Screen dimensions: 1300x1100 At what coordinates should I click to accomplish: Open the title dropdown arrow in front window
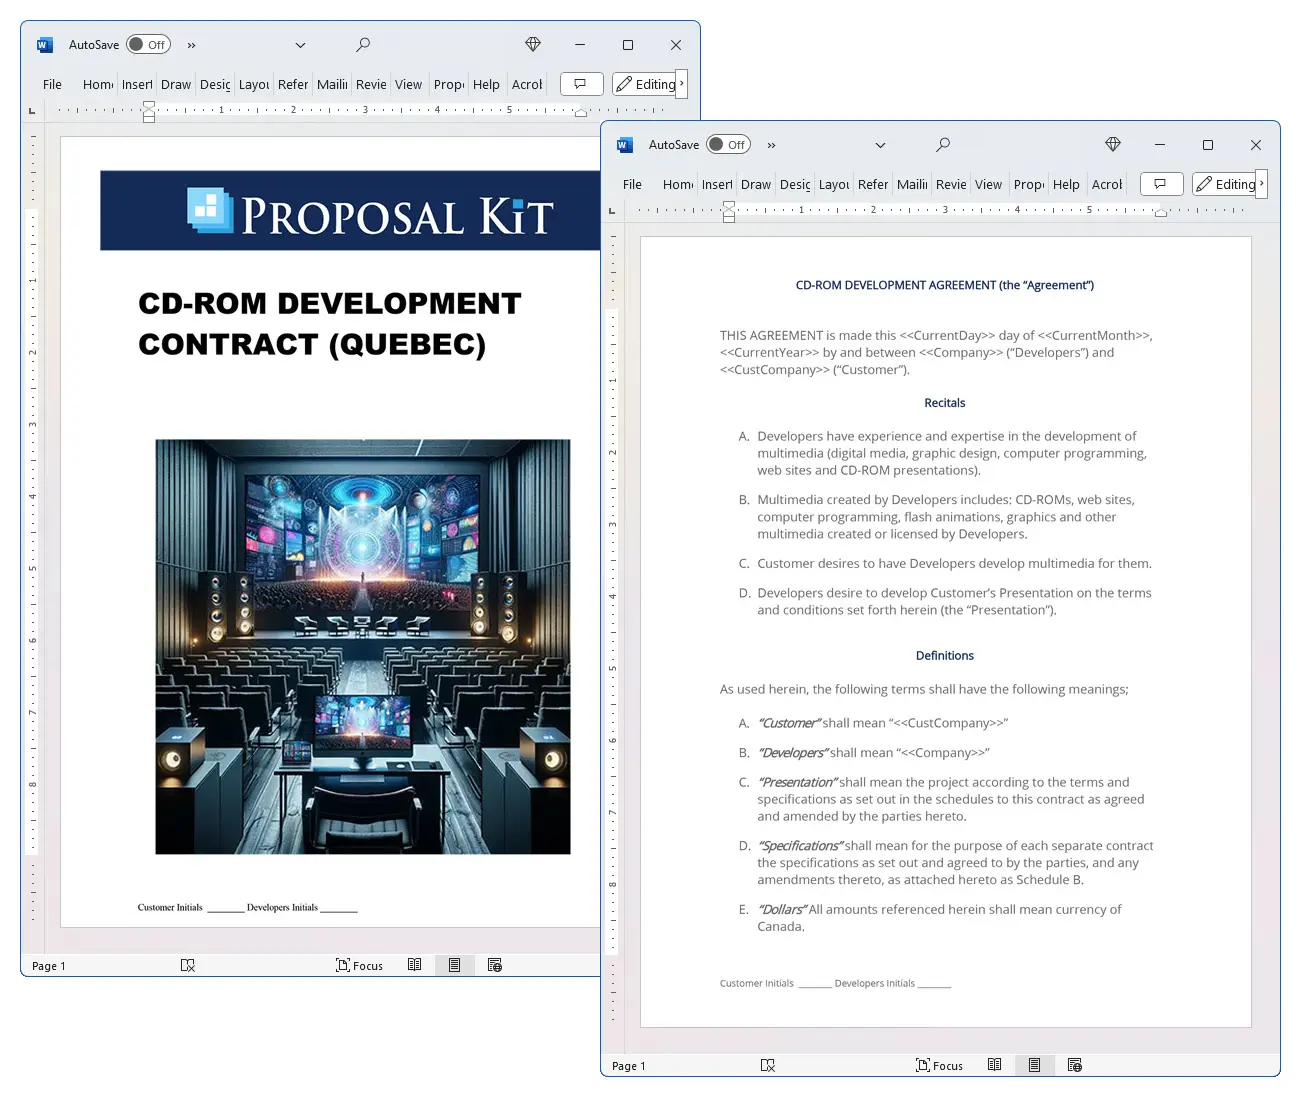click(880, 145)
